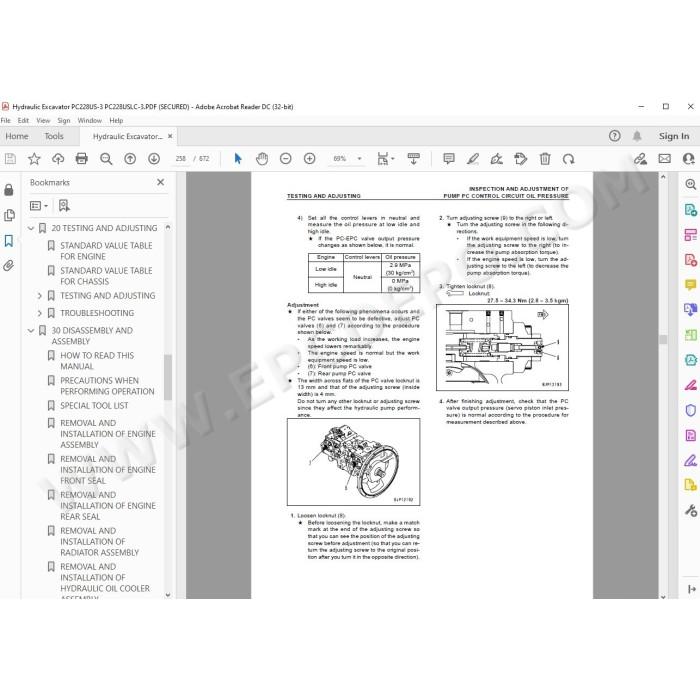This screenshot has height=700, width=700.
Task: Zoom in with the plus icon
Action: pyautogui.click(x=309, y=158)
